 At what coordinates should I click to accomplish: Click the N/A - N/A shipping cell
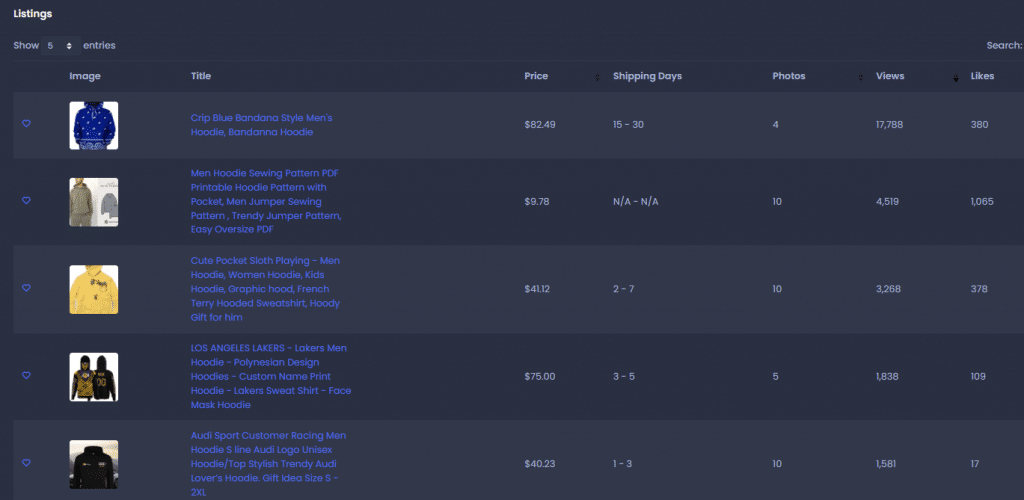point(635,202)
